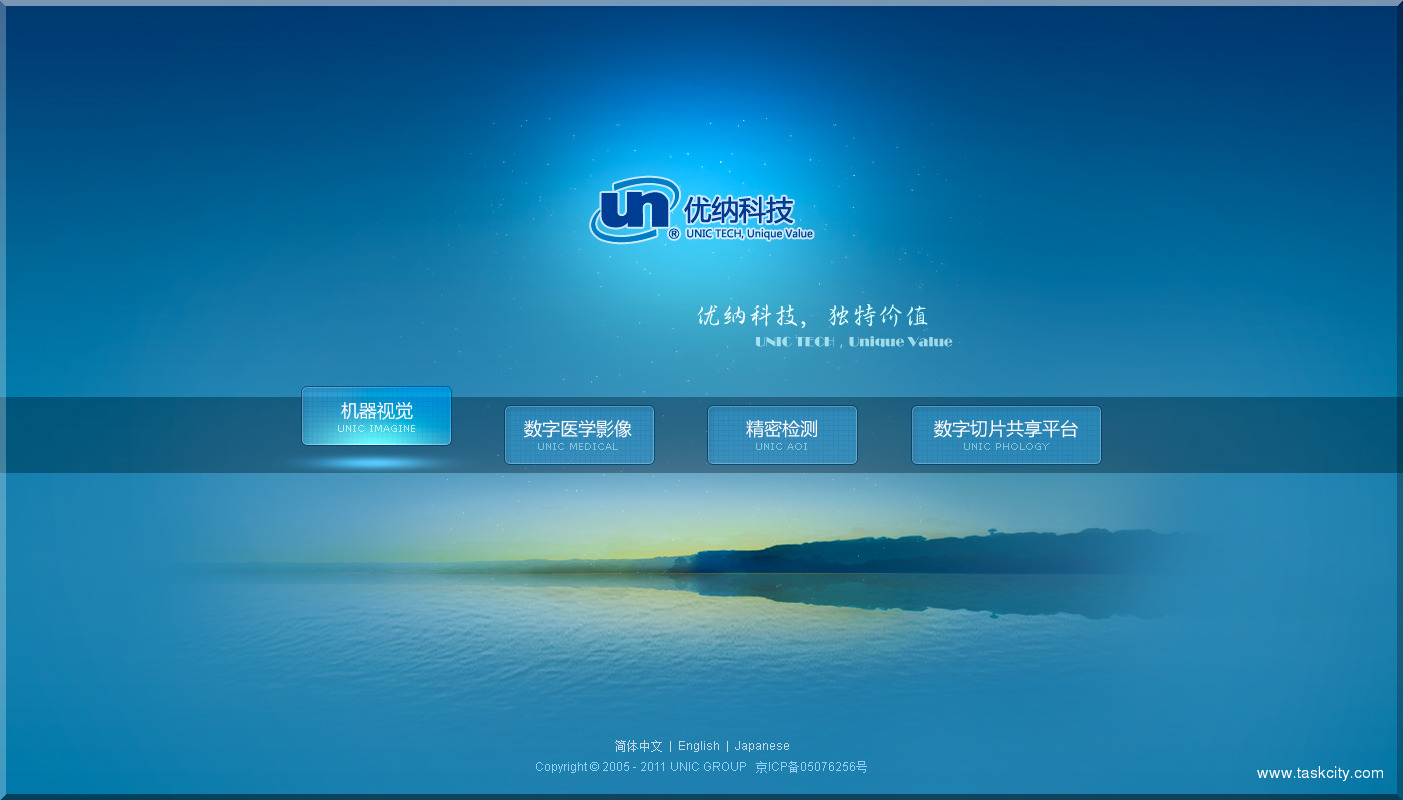Click the 京ICP备05076256号 registration text
The width and height of the screenshot is (1403, 800).
click(811, 767)
